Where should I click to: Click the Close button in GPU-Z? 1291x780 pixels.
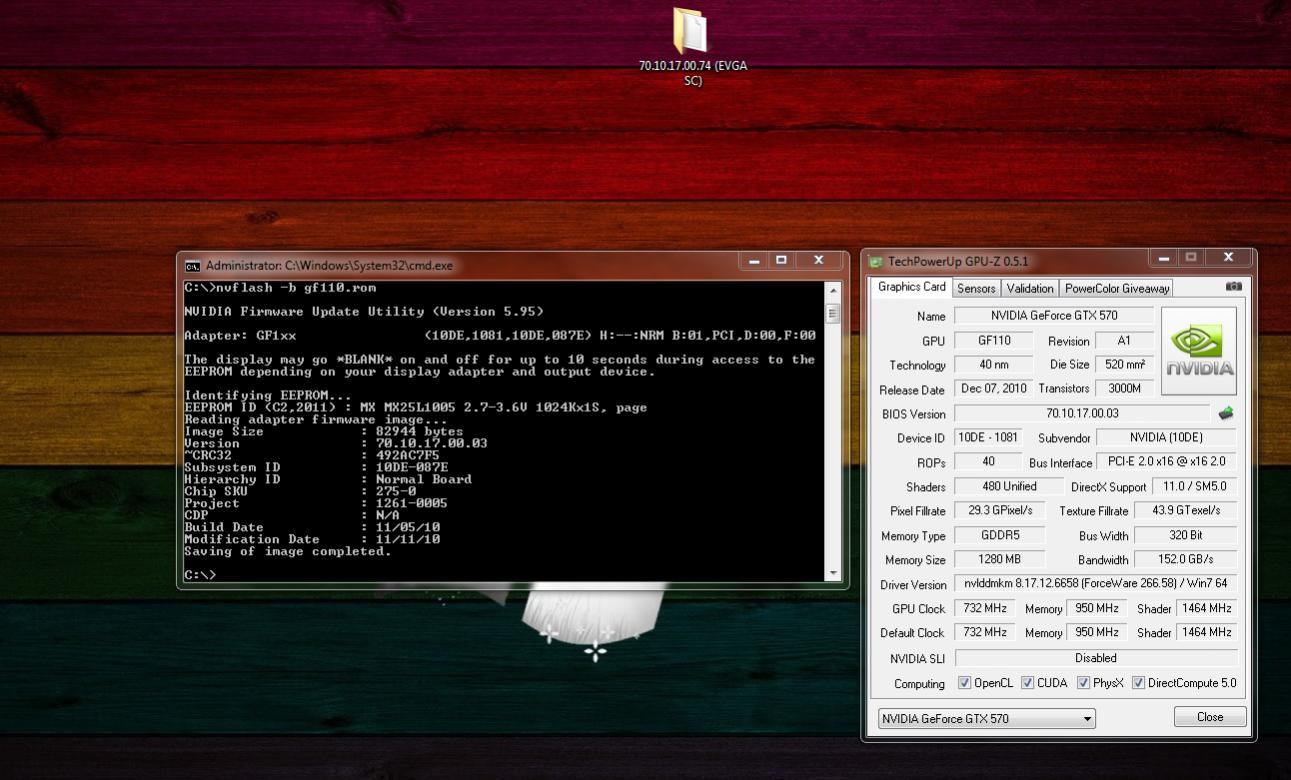1210,717
